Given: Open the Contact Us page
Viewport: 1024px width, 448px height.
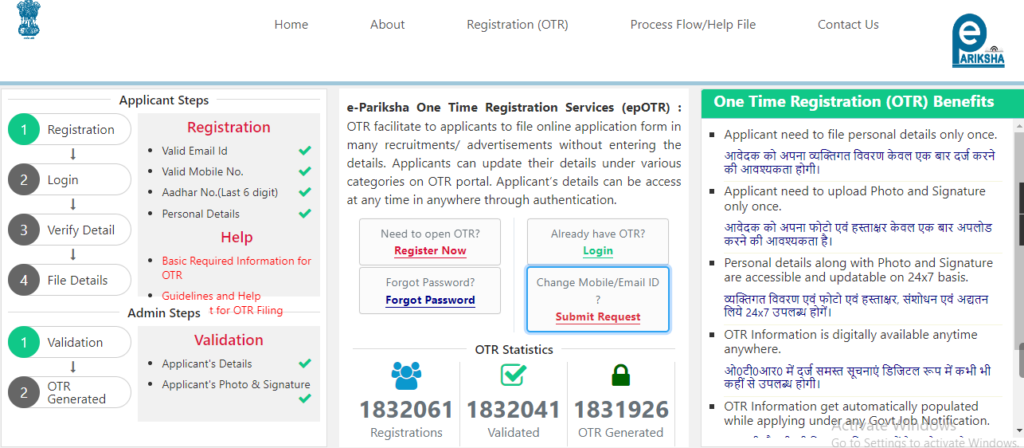Looking at the screenshot, I should point(848,25).
